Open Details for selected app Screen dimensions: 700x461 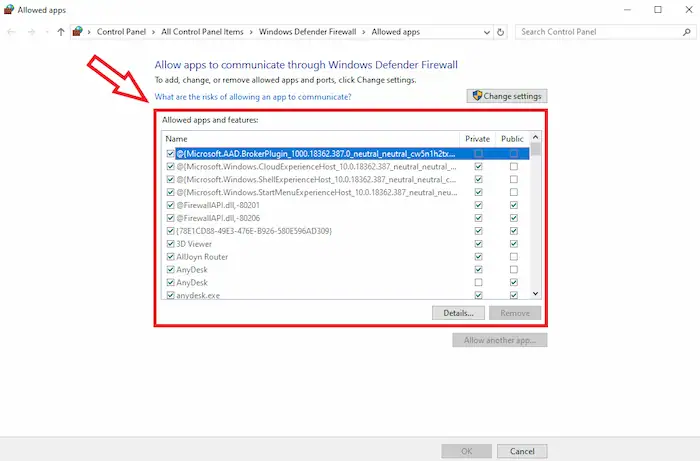tap(458, 313)
